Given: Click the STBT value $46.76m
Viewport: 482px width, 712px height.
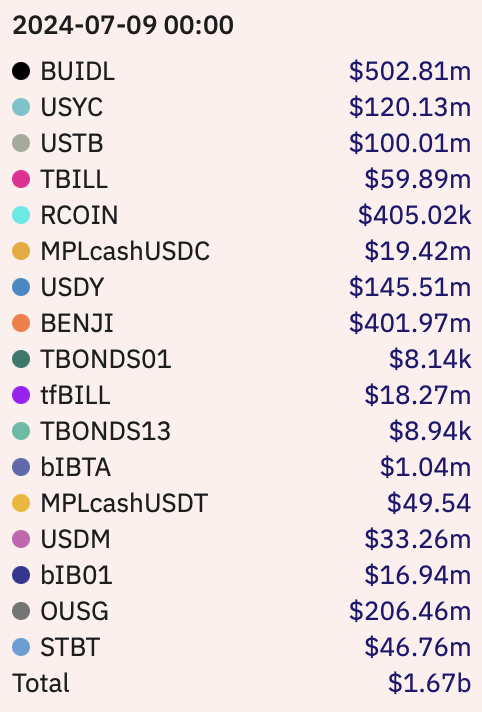Looking at the screenshot, I should coord(417,647).
